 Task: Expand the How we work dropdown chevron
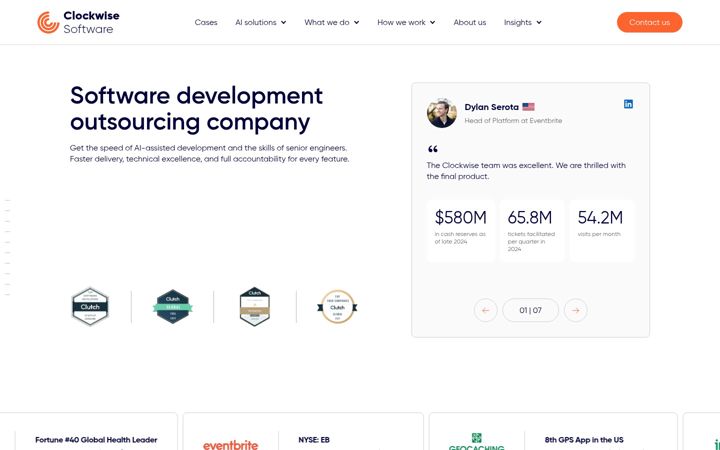click(x=432, y=22)
